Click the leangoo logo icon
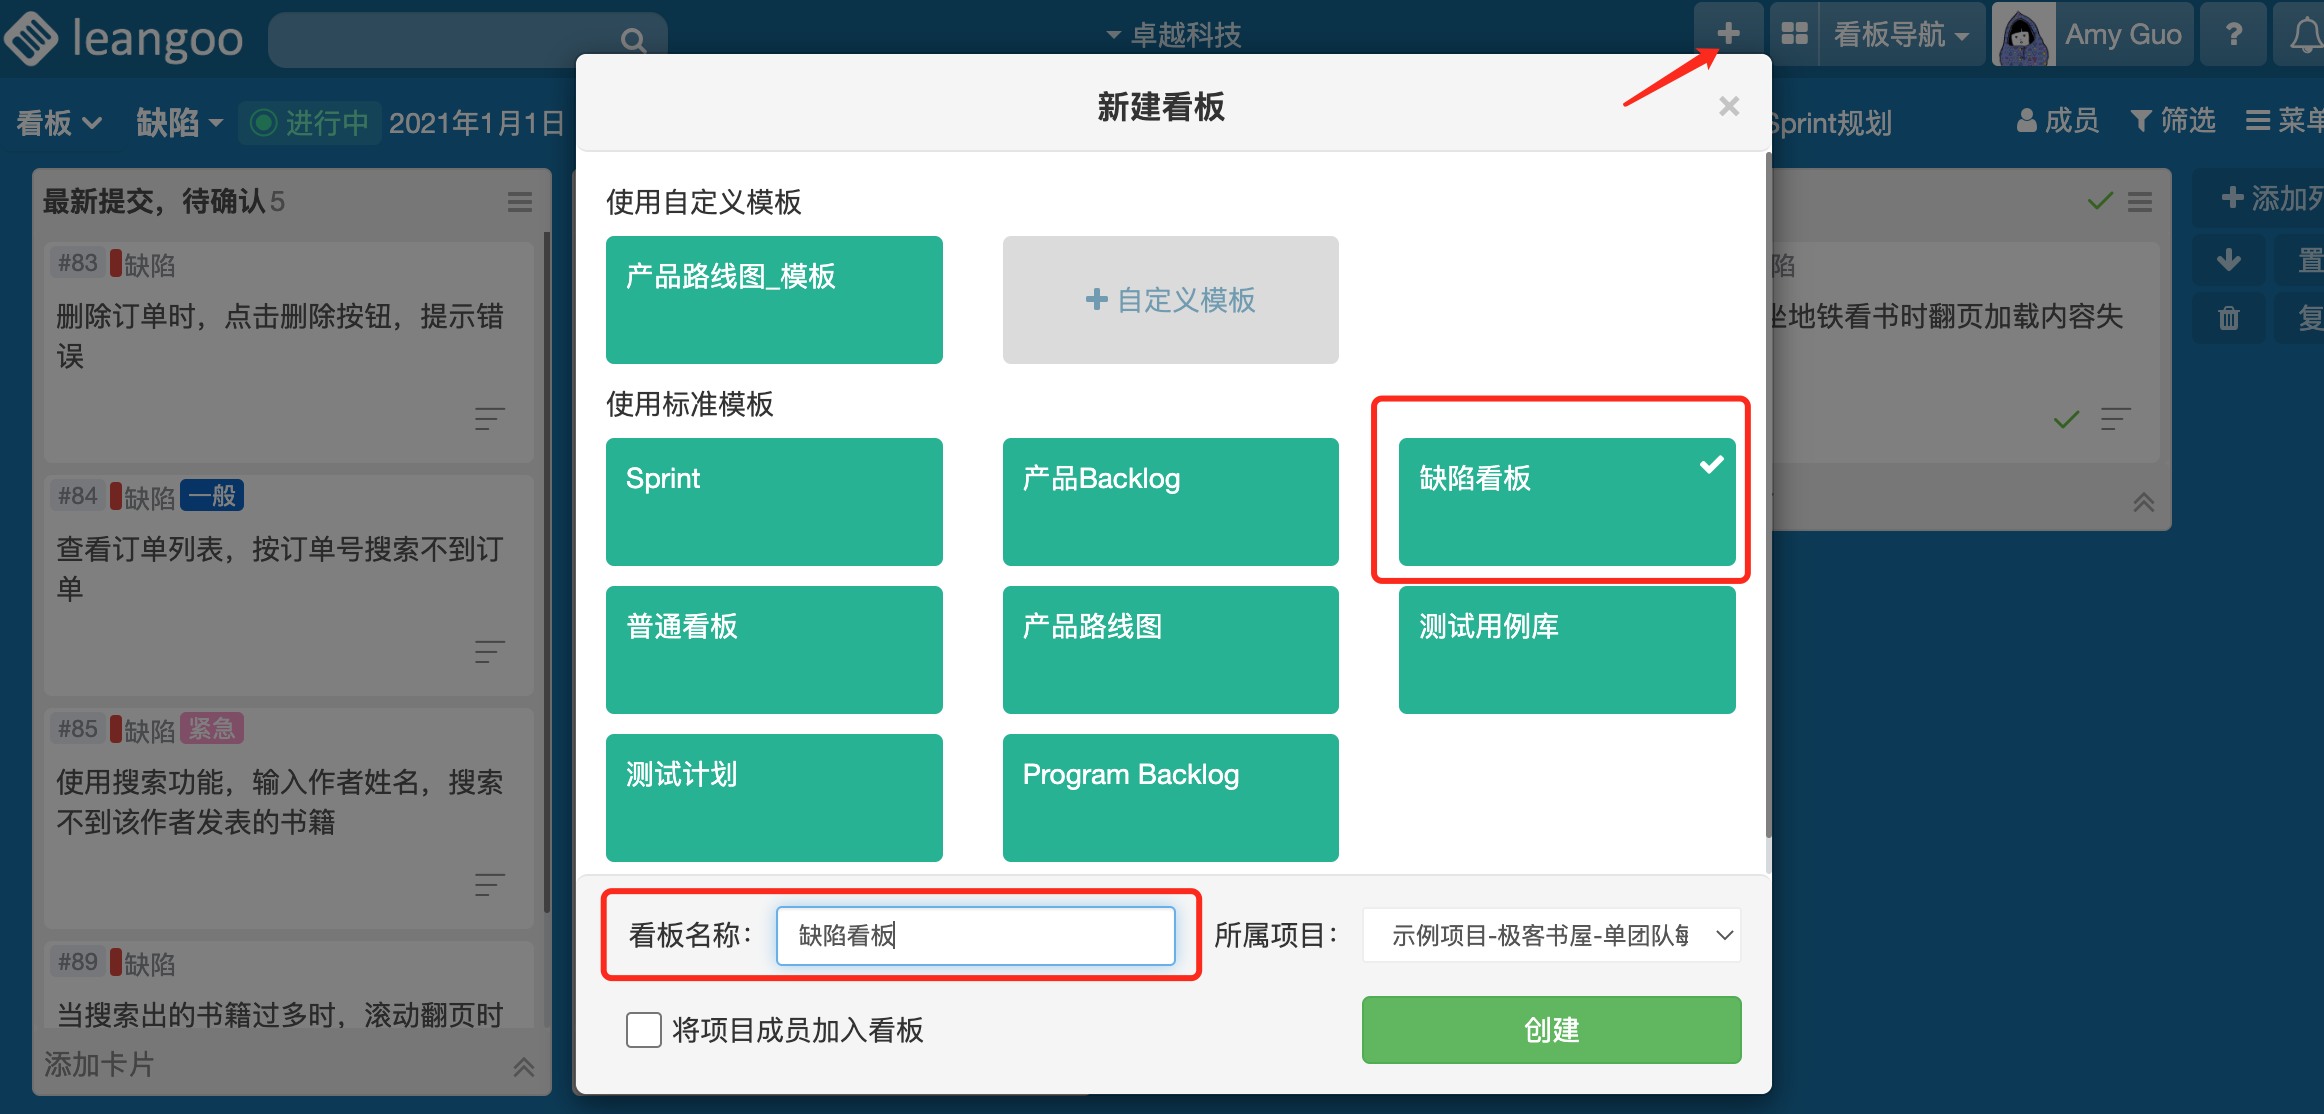Image resolution: width=2324 pixels, height=1114 pixels. pos(32,38)
